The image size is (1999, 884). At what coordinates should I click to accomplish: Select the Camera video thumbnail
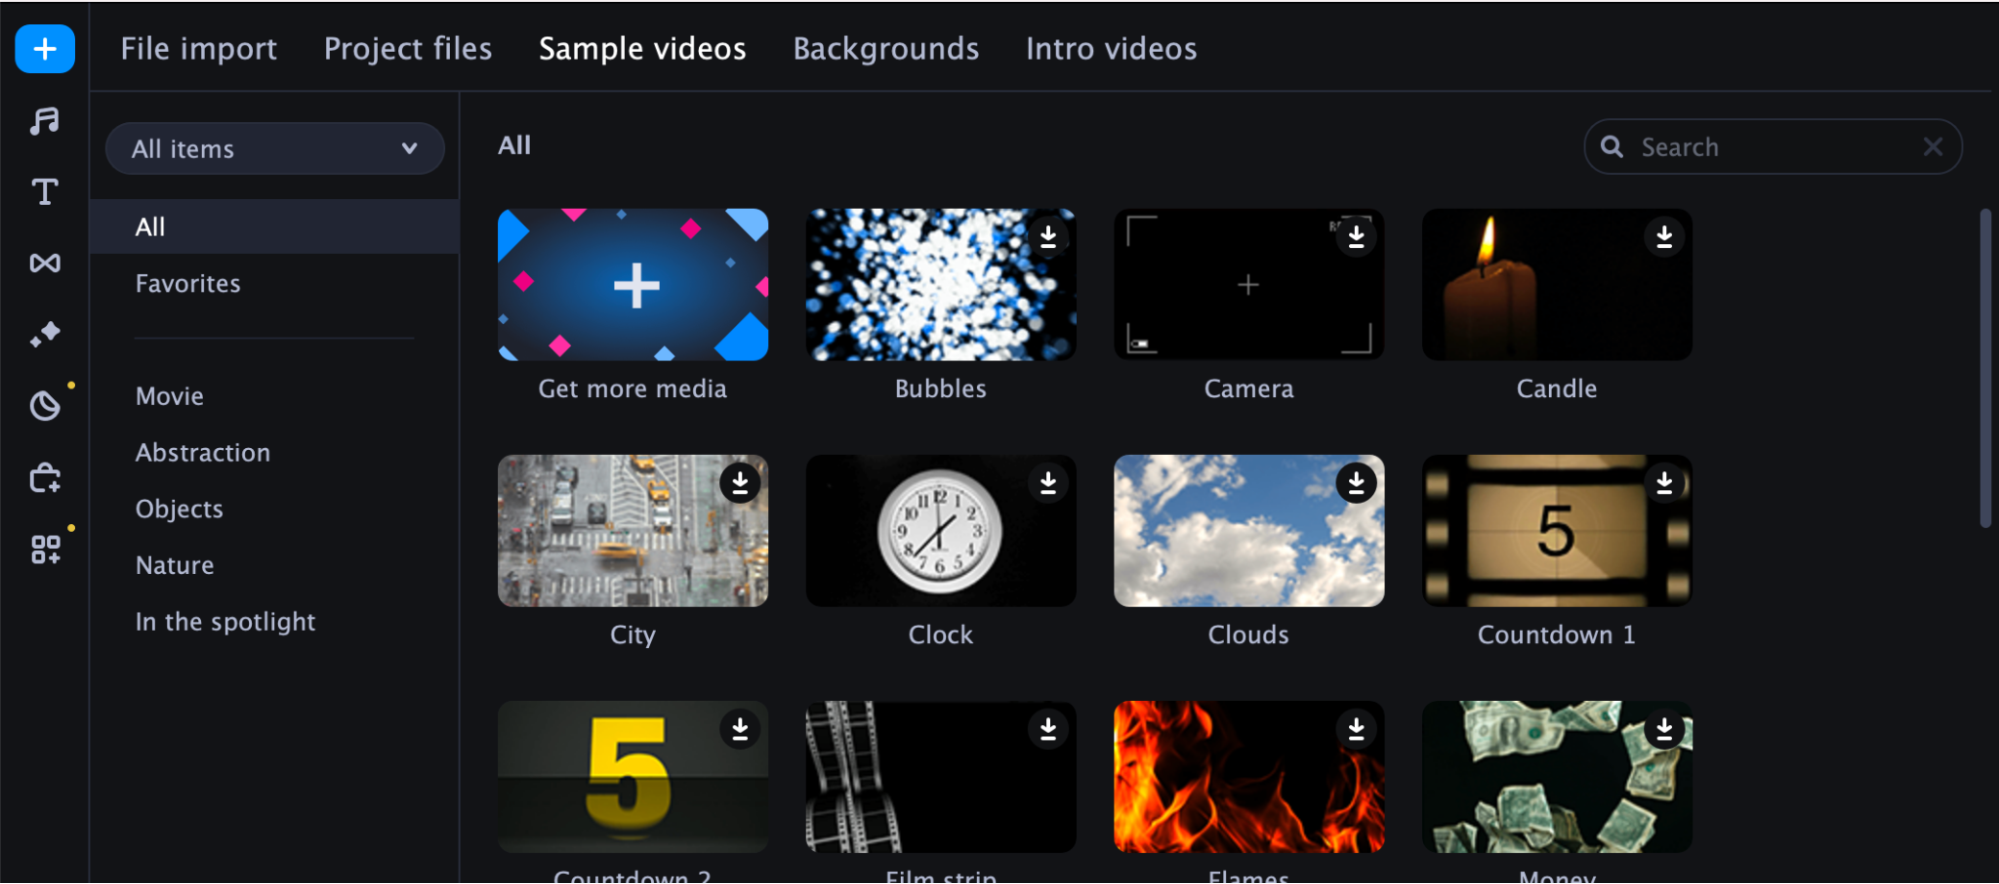click(1249, 285)
